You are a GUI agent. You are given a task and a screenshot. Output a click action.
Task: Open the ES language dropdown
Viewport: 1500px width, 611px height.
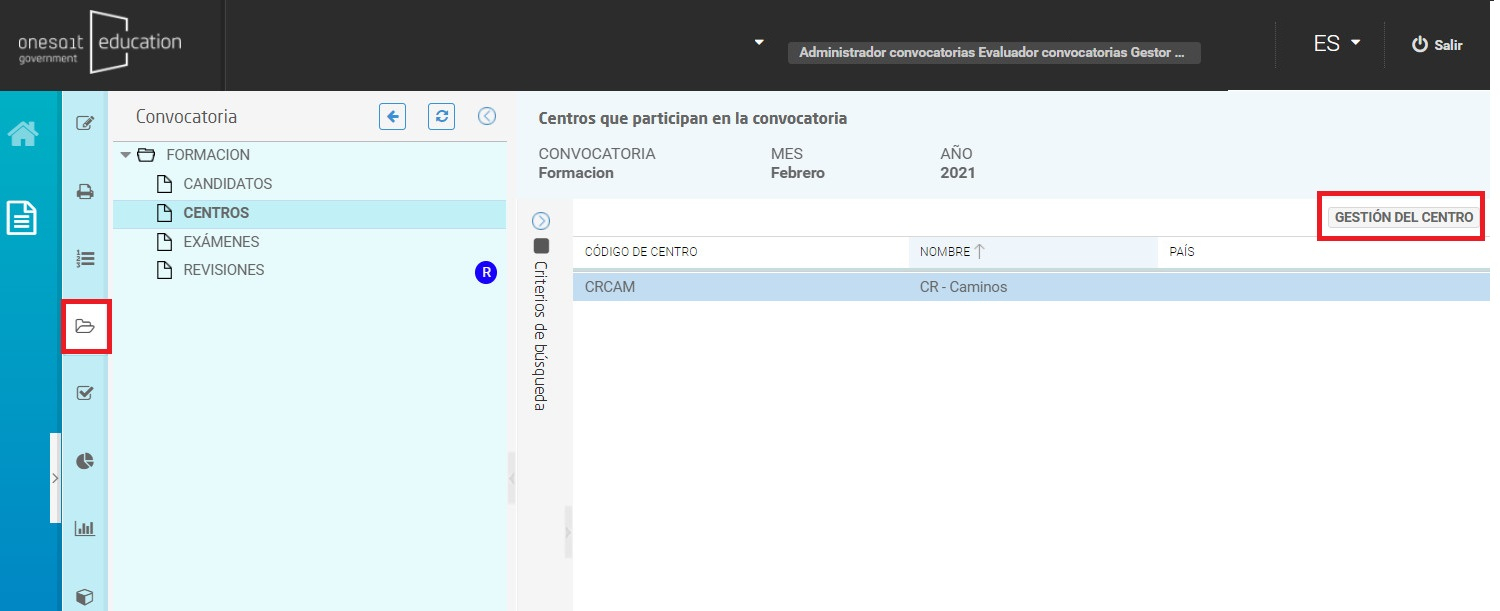1337,44
